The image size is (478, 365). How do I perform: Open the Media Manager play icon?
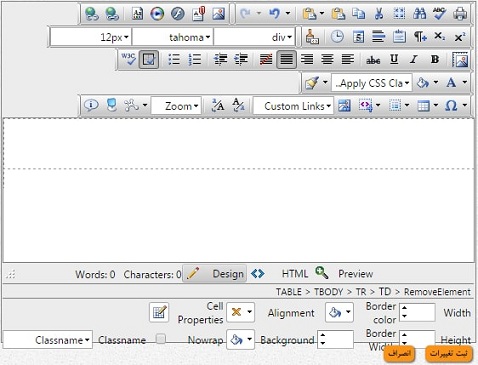click(x=157, y=14)
